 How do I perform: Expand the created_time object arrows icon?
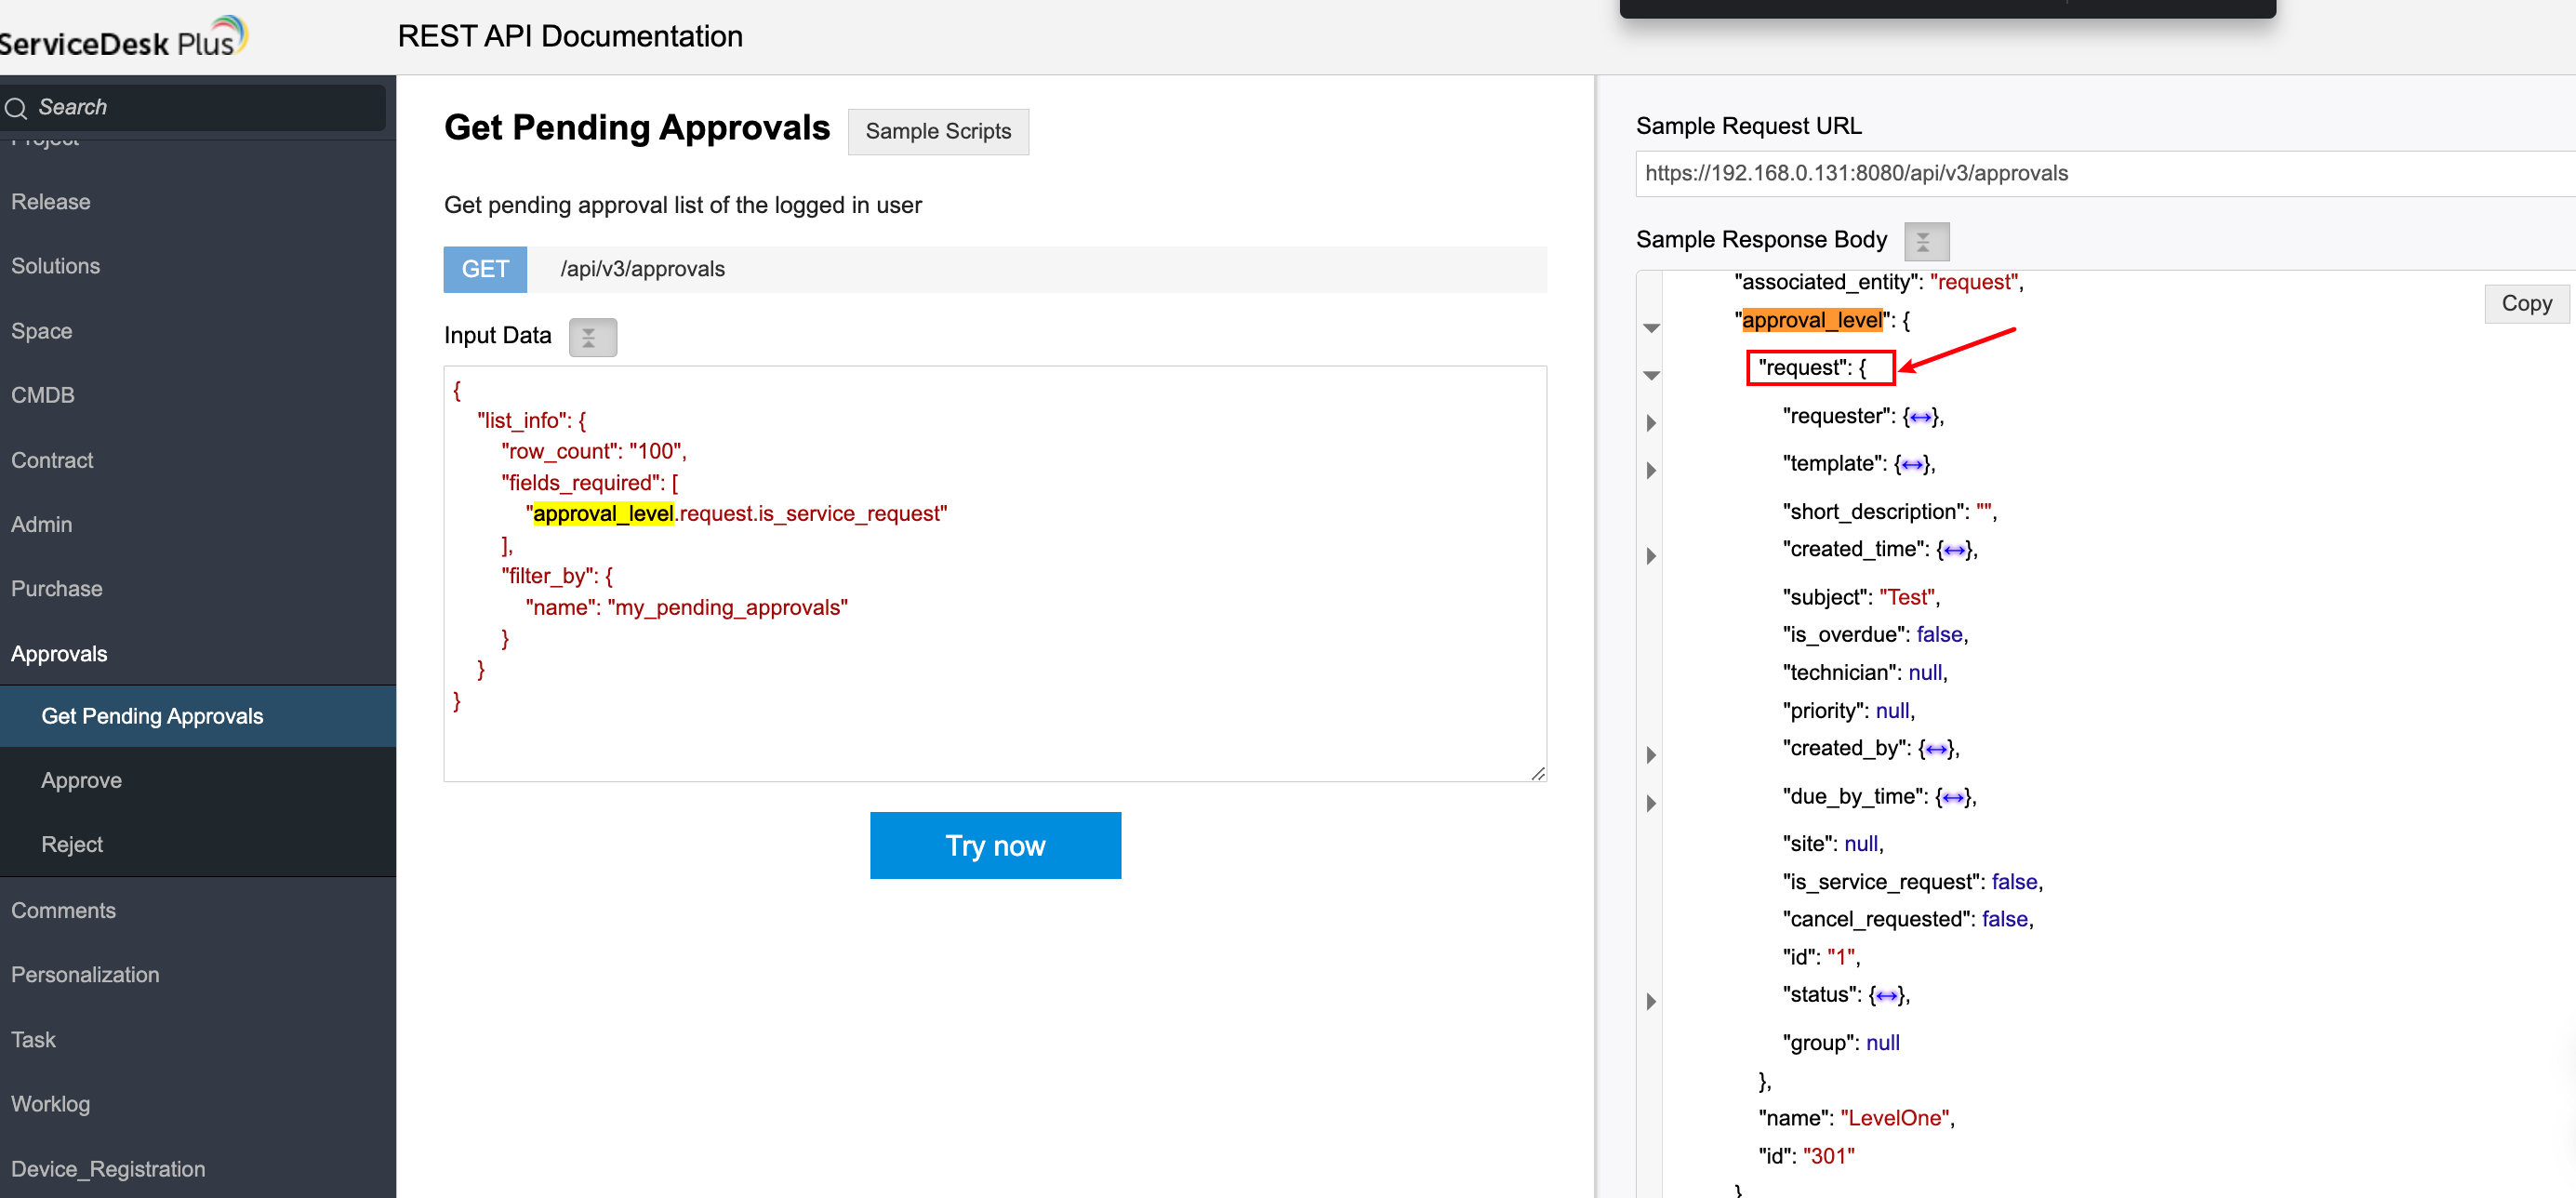(1954, 551)
